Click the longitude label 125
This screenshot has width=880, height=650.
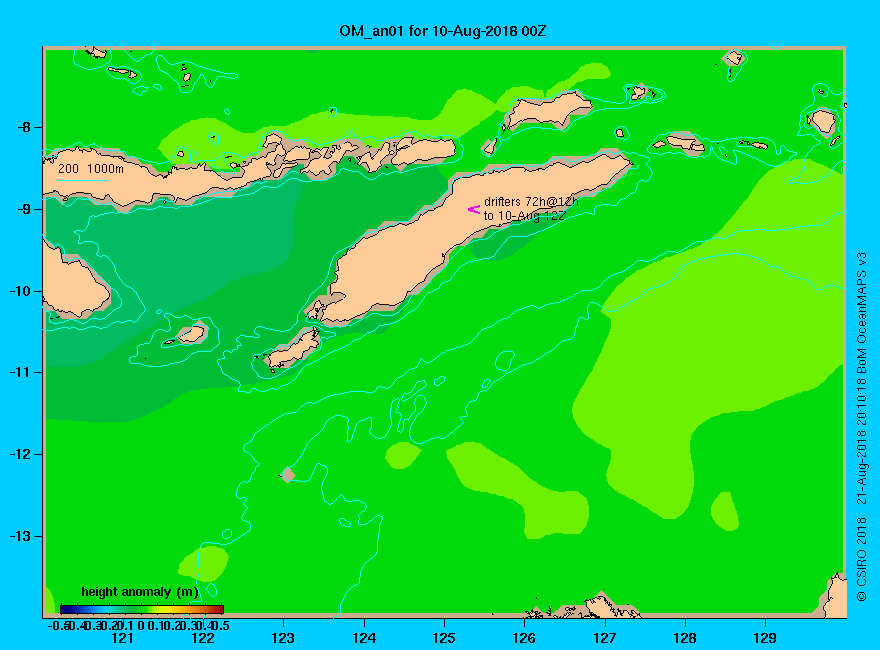coord(444,638)
